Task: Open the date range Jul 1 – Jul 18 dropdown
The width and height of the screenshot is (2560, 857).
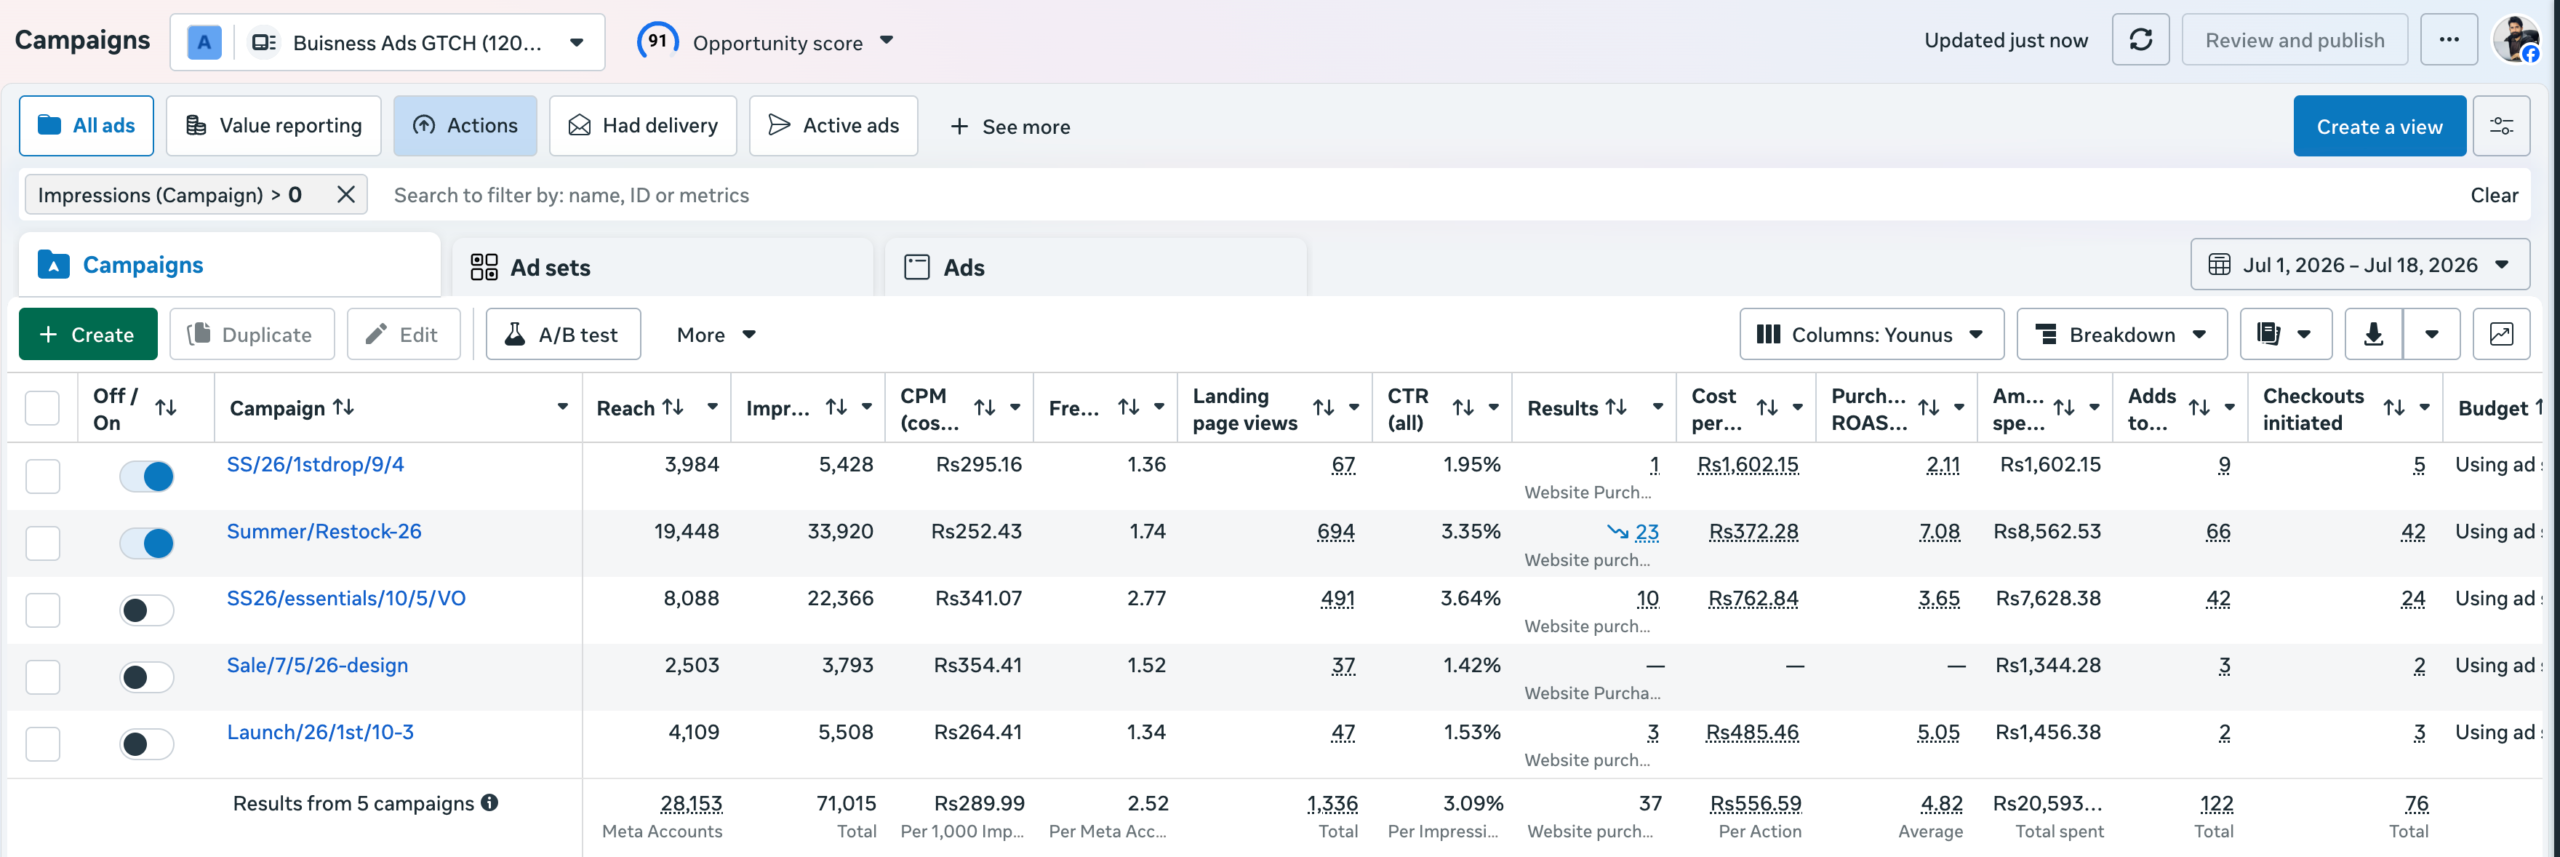Action: point(2360,265)
